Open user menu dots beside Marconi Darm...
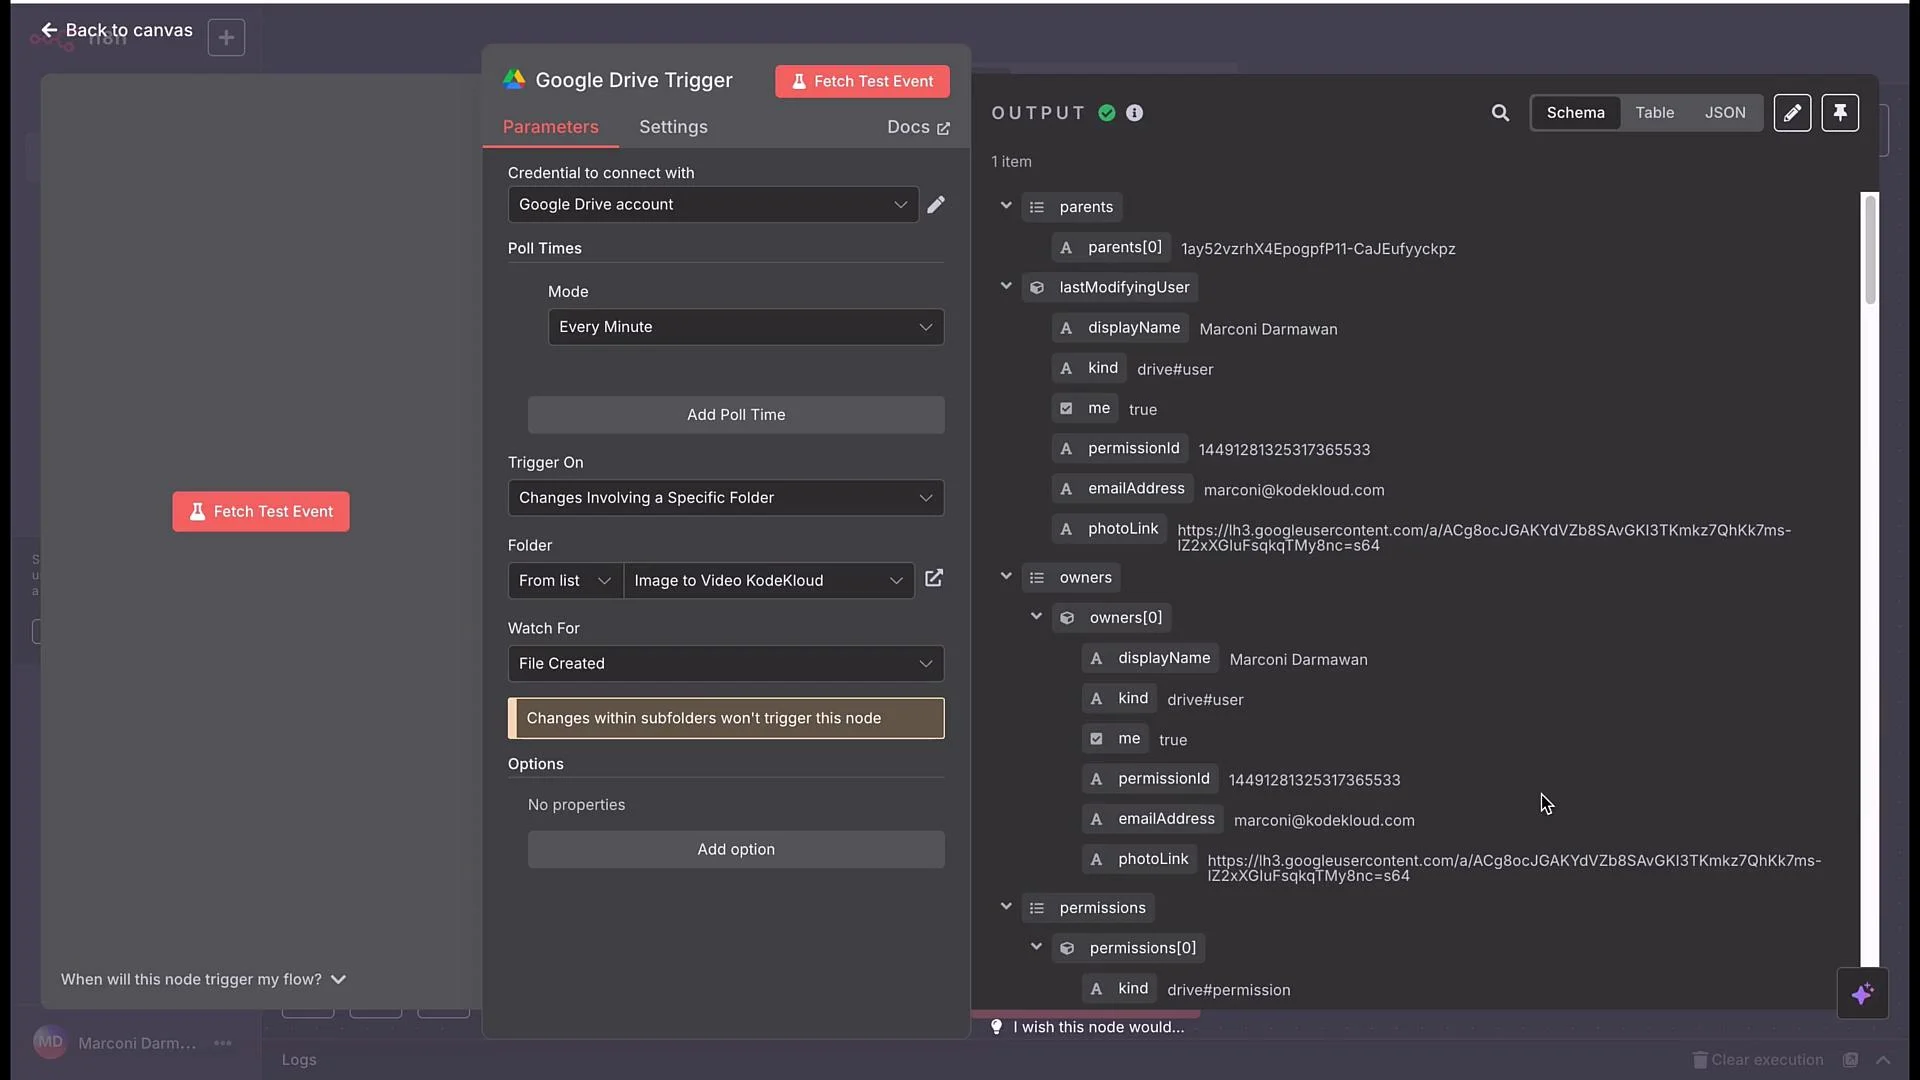 click(x=223, y=1043)
